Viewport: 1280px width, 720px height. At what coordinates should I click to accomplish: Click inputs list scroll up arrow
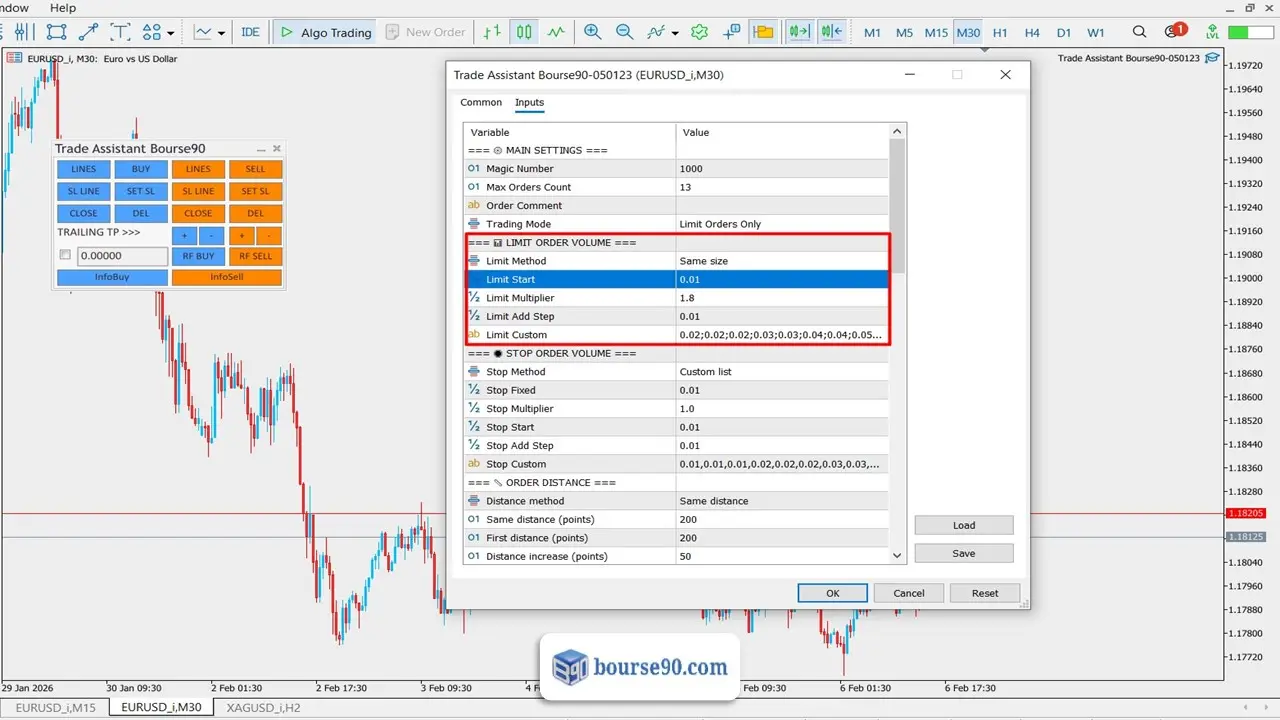point(897,131)
